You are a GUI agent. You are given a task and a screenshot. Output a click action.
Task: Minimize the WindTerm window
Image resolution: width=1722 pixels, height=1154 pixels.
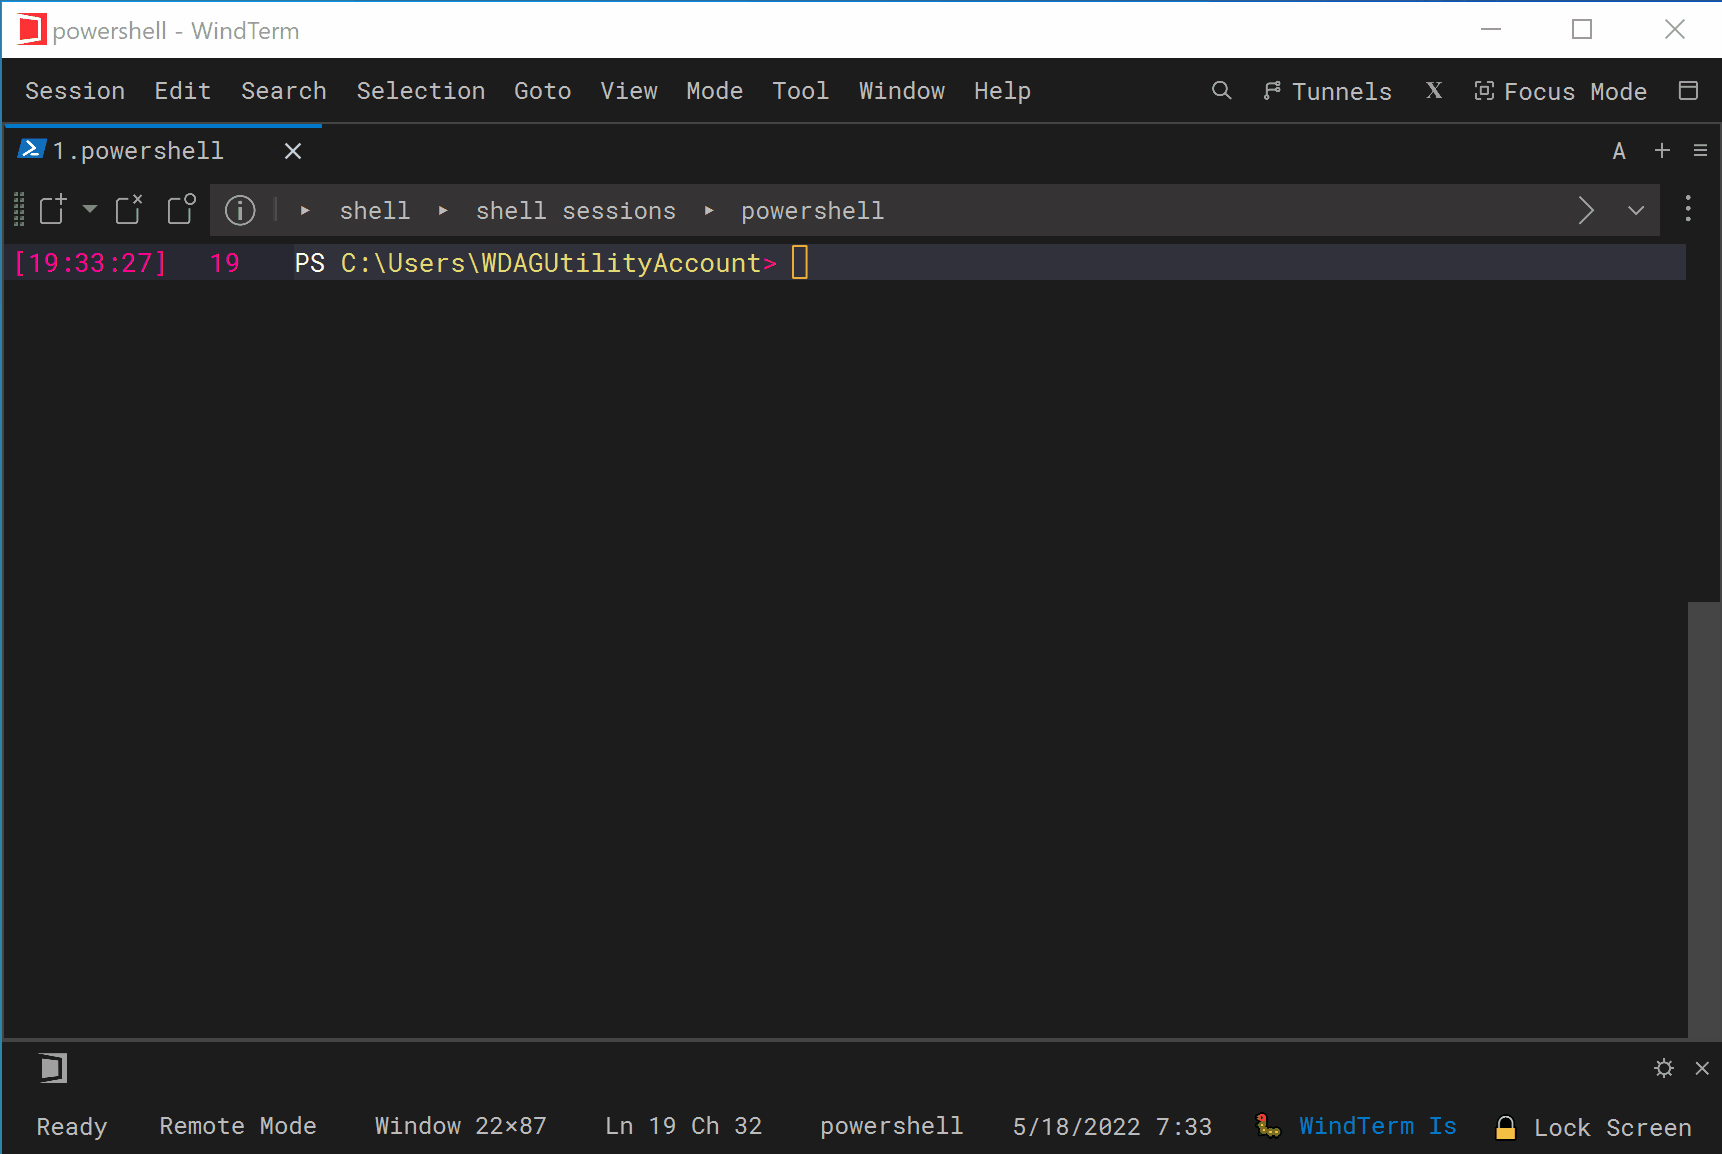1491,29
